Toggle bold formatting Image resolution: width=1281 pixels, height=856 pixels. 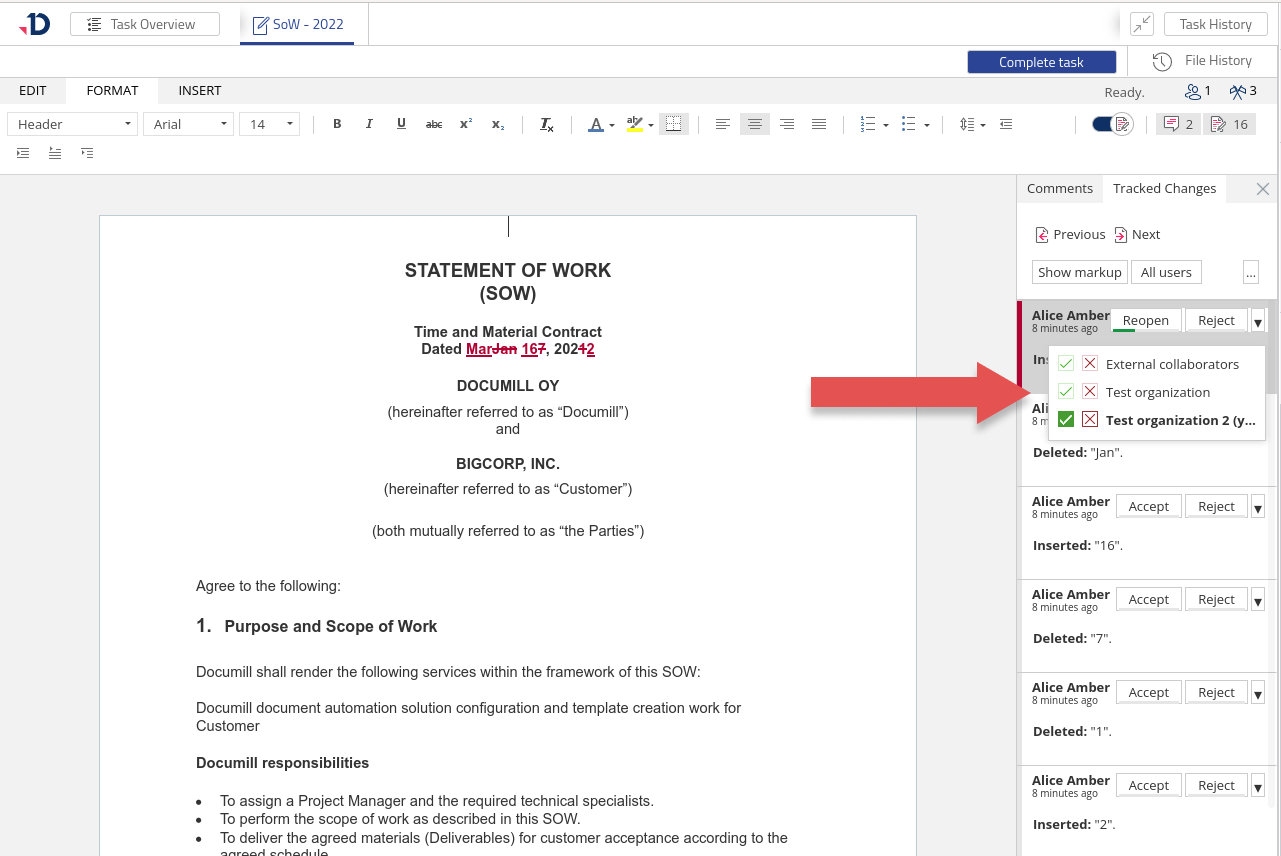point(337,124)
